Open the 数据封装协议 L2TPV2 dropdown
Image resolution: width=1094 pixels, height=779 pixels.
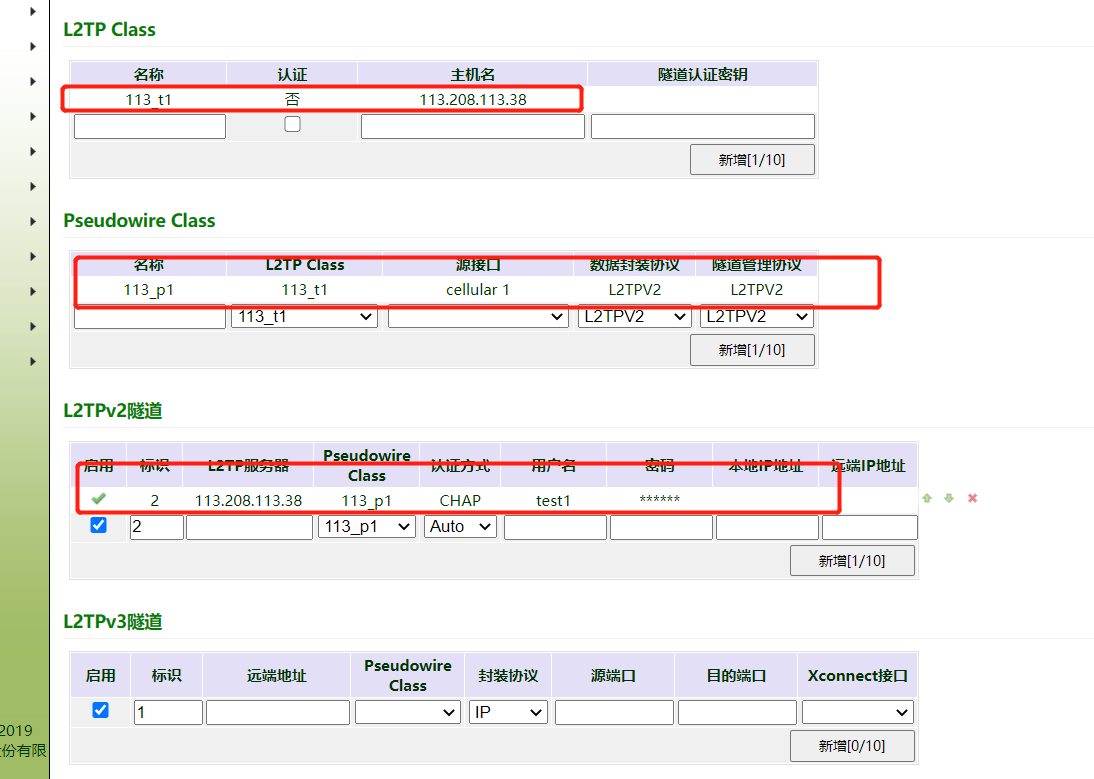pos(635,316)
